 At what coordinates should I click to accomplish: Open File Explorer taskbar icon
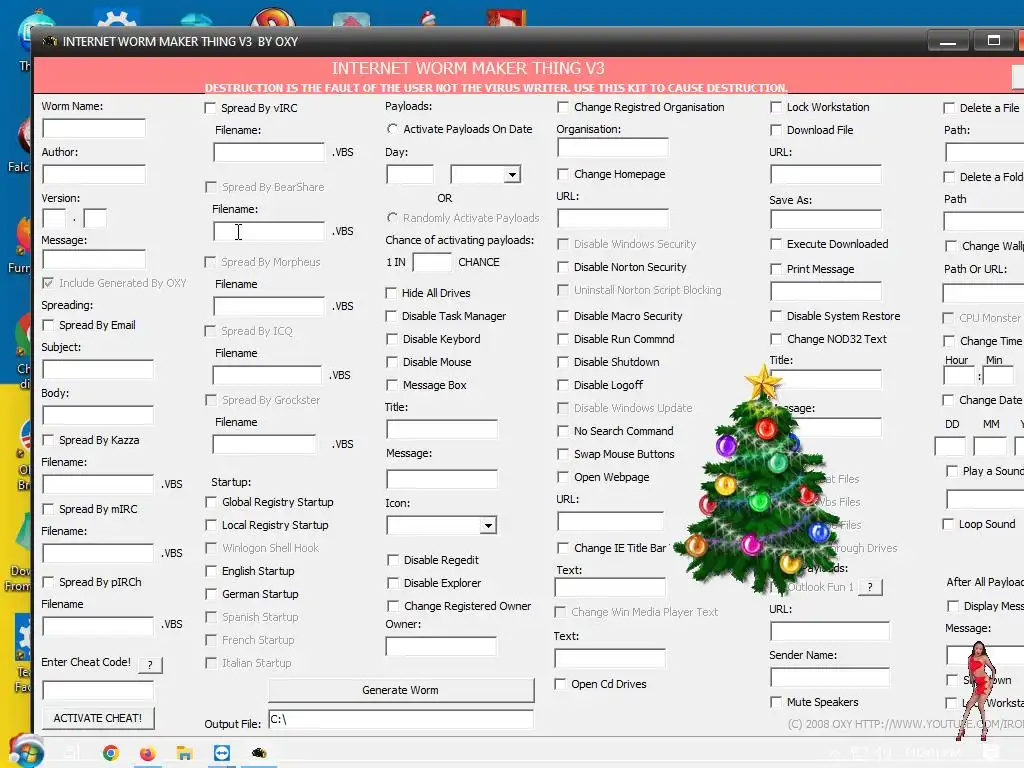tap(185, 754)
